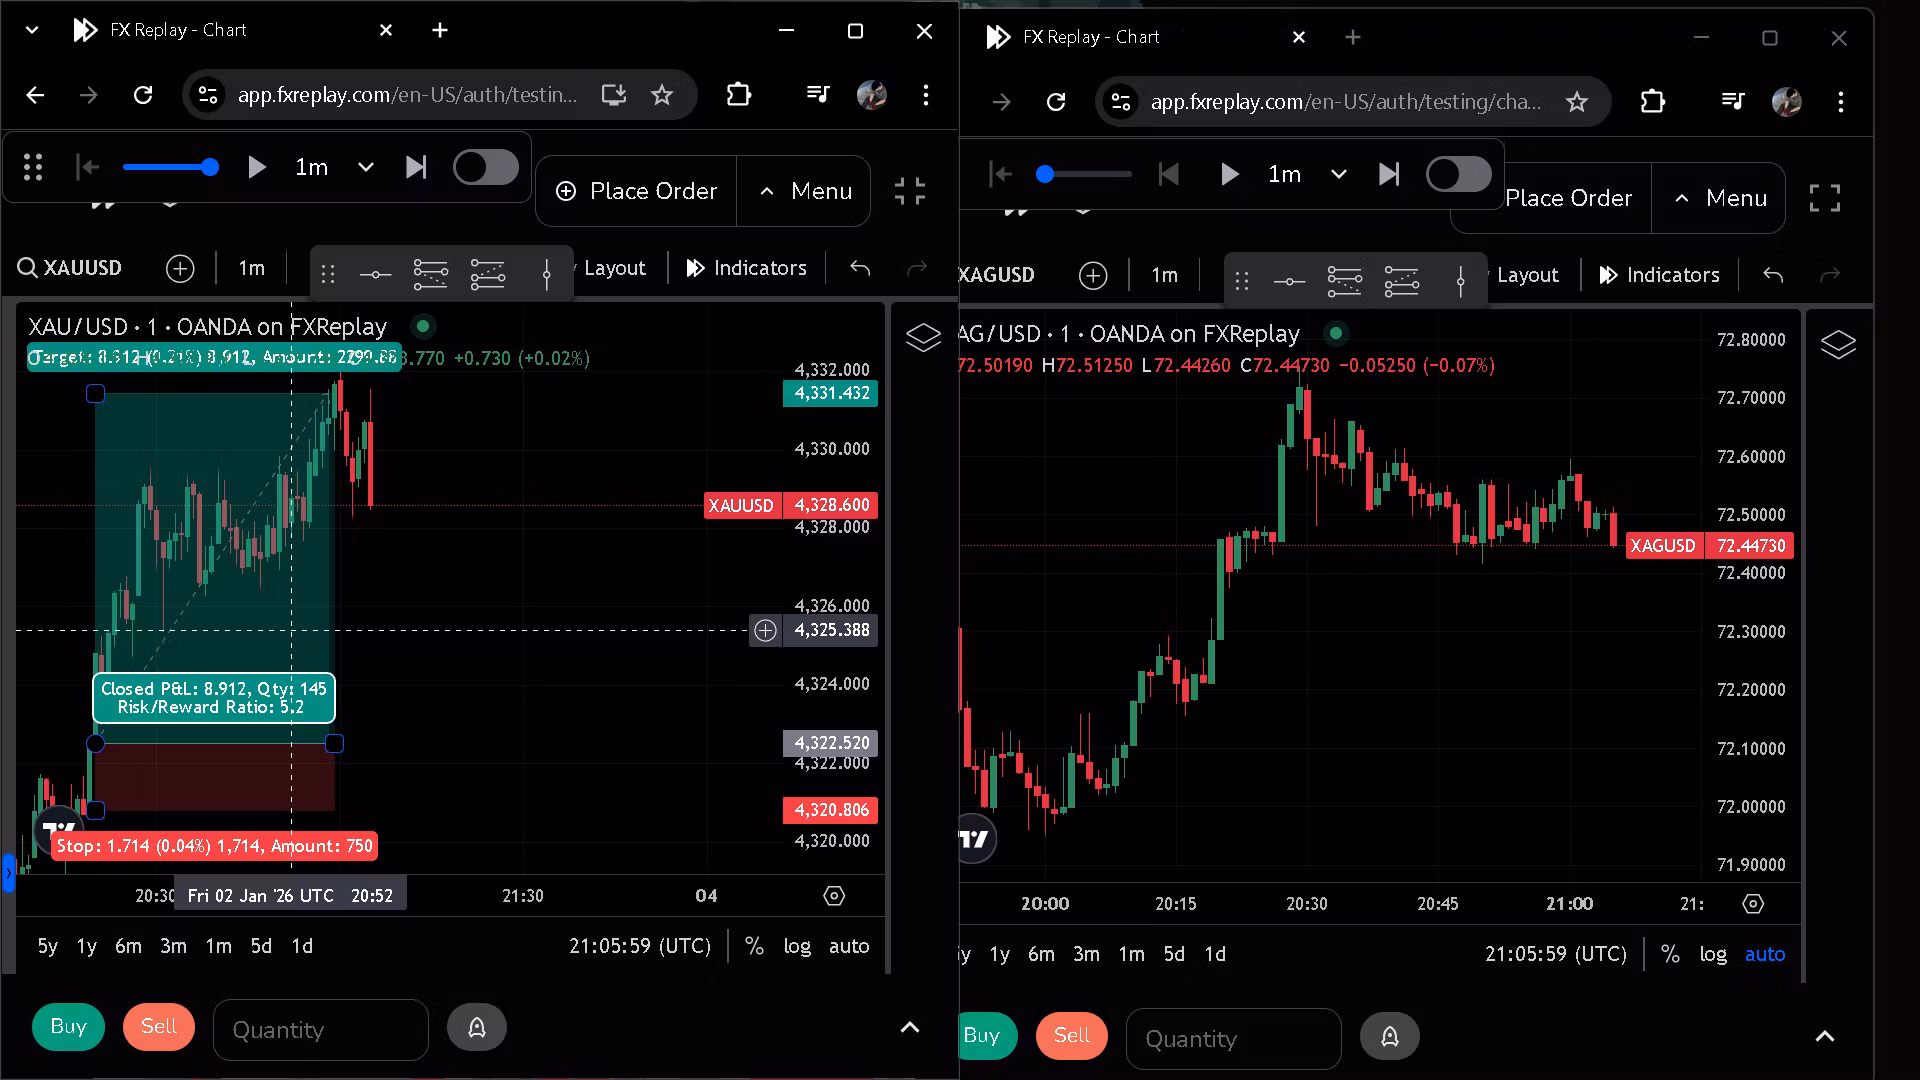Expand the bottom trading panel in XAUUSD window
The height and width of the screenshot is (1080, 1920).
click(910, 1028)
